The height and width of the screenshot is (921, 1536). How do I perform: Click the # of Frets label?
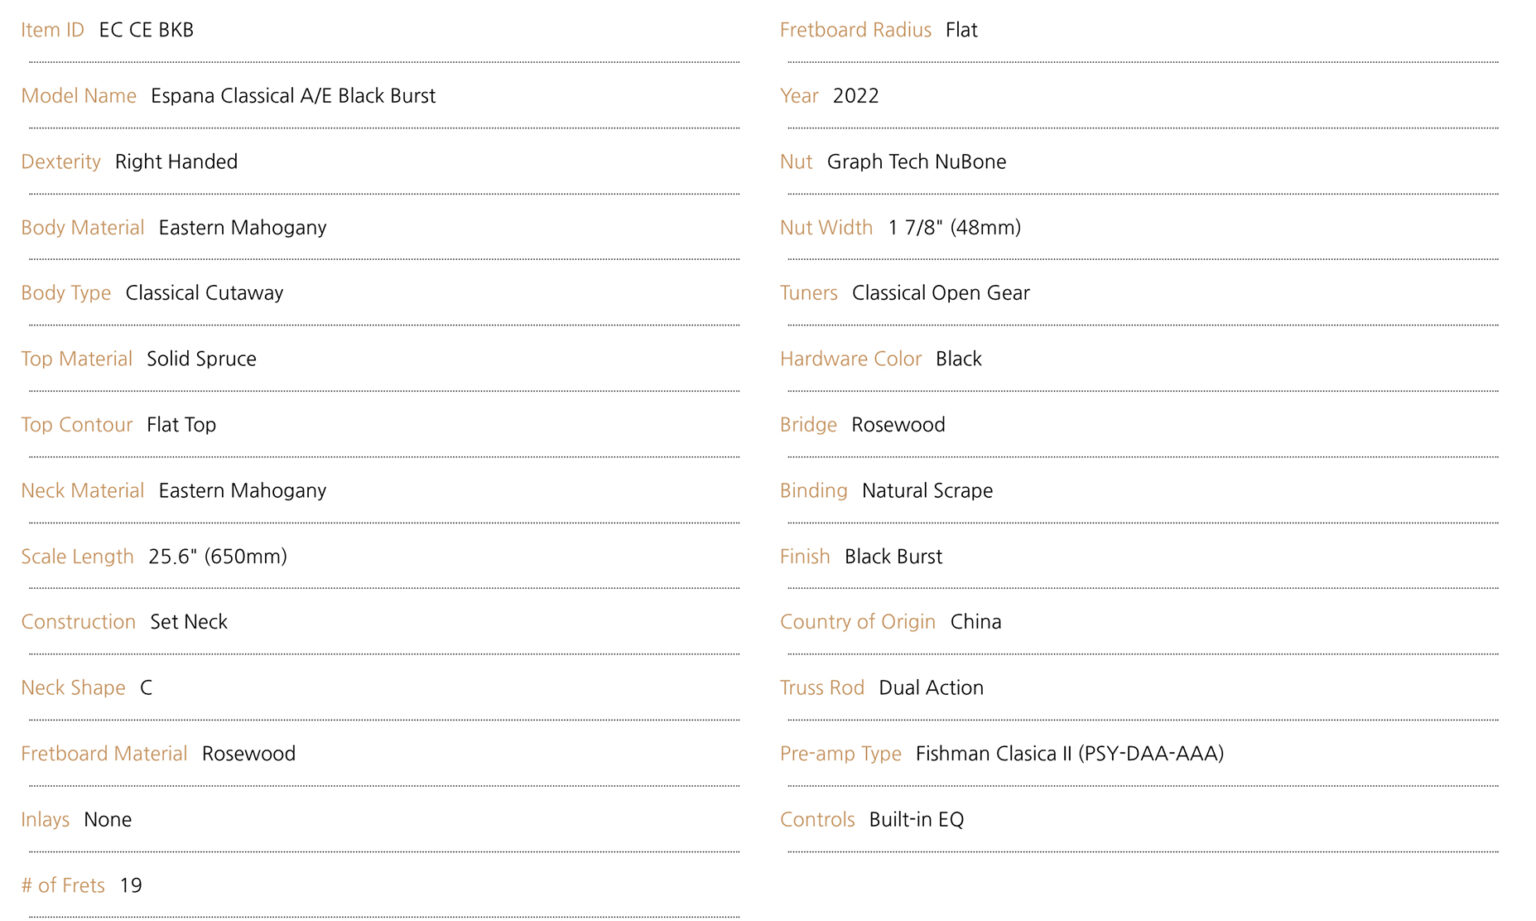click(63, 886)
